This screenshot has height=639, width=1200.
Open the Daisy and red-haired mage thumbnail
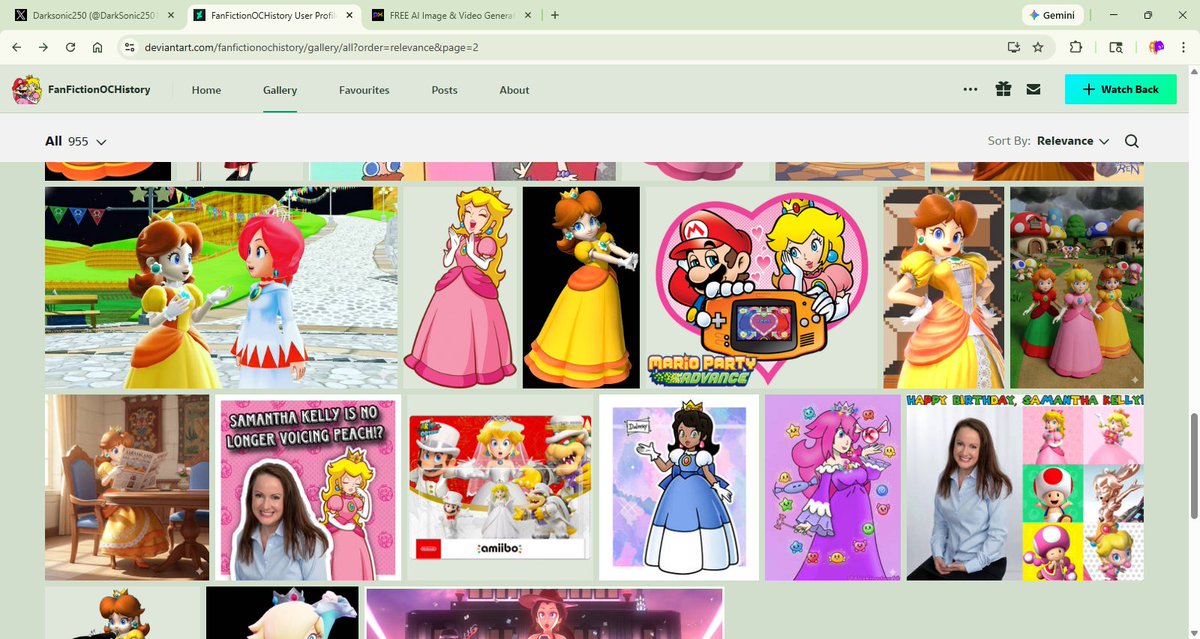pos(221,287)
